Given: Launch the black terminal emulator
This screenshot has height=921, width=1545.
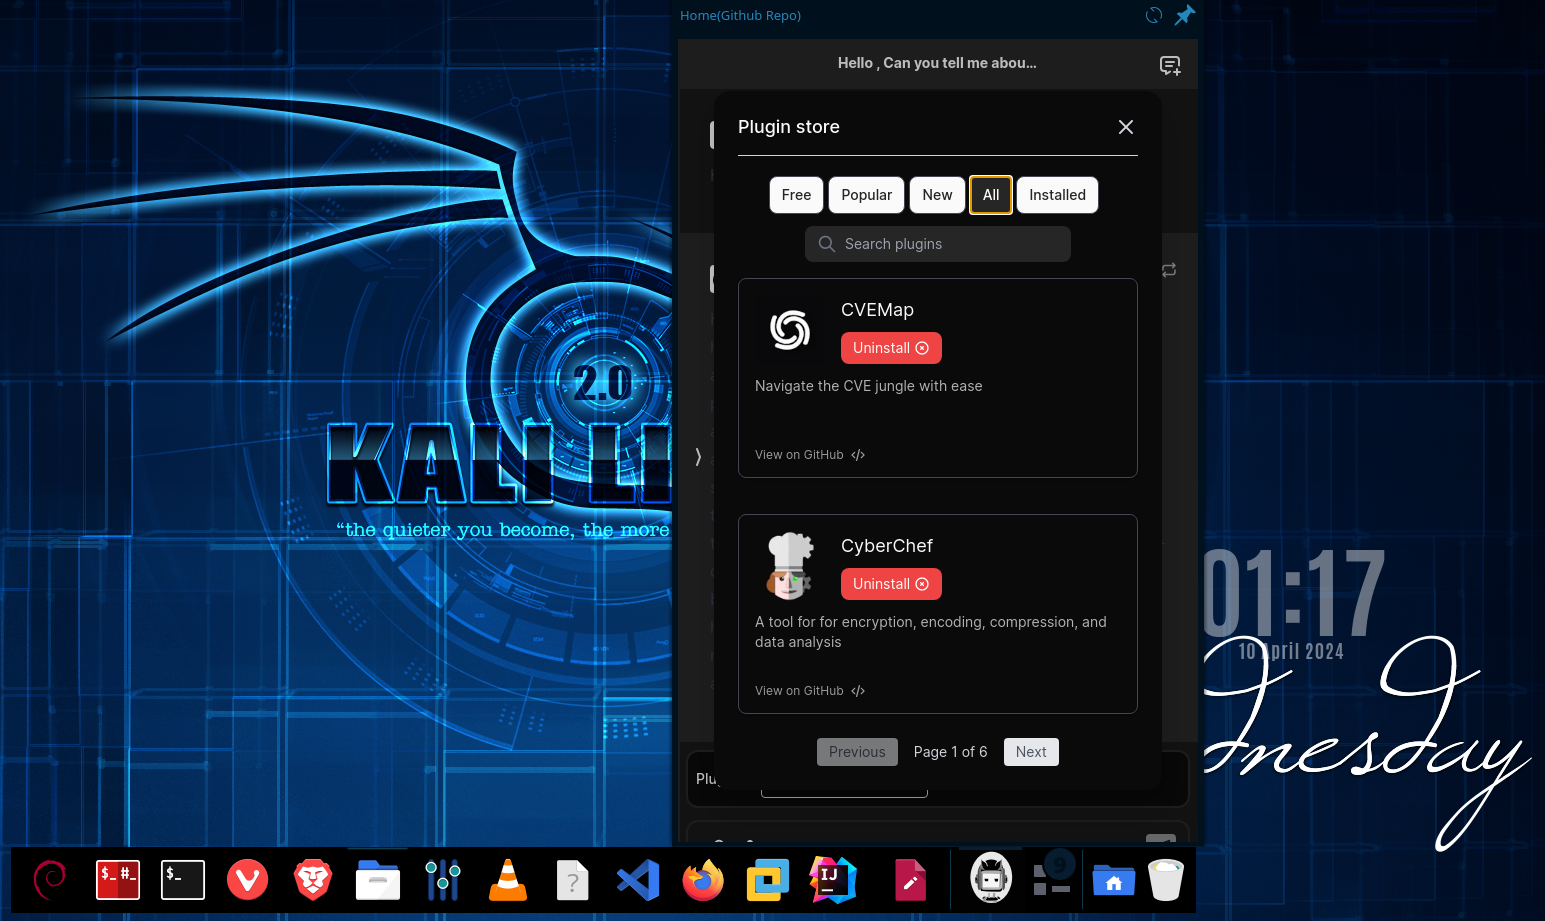Looking at the screenshot, I should pyautogui.click(x=183, y=880).
